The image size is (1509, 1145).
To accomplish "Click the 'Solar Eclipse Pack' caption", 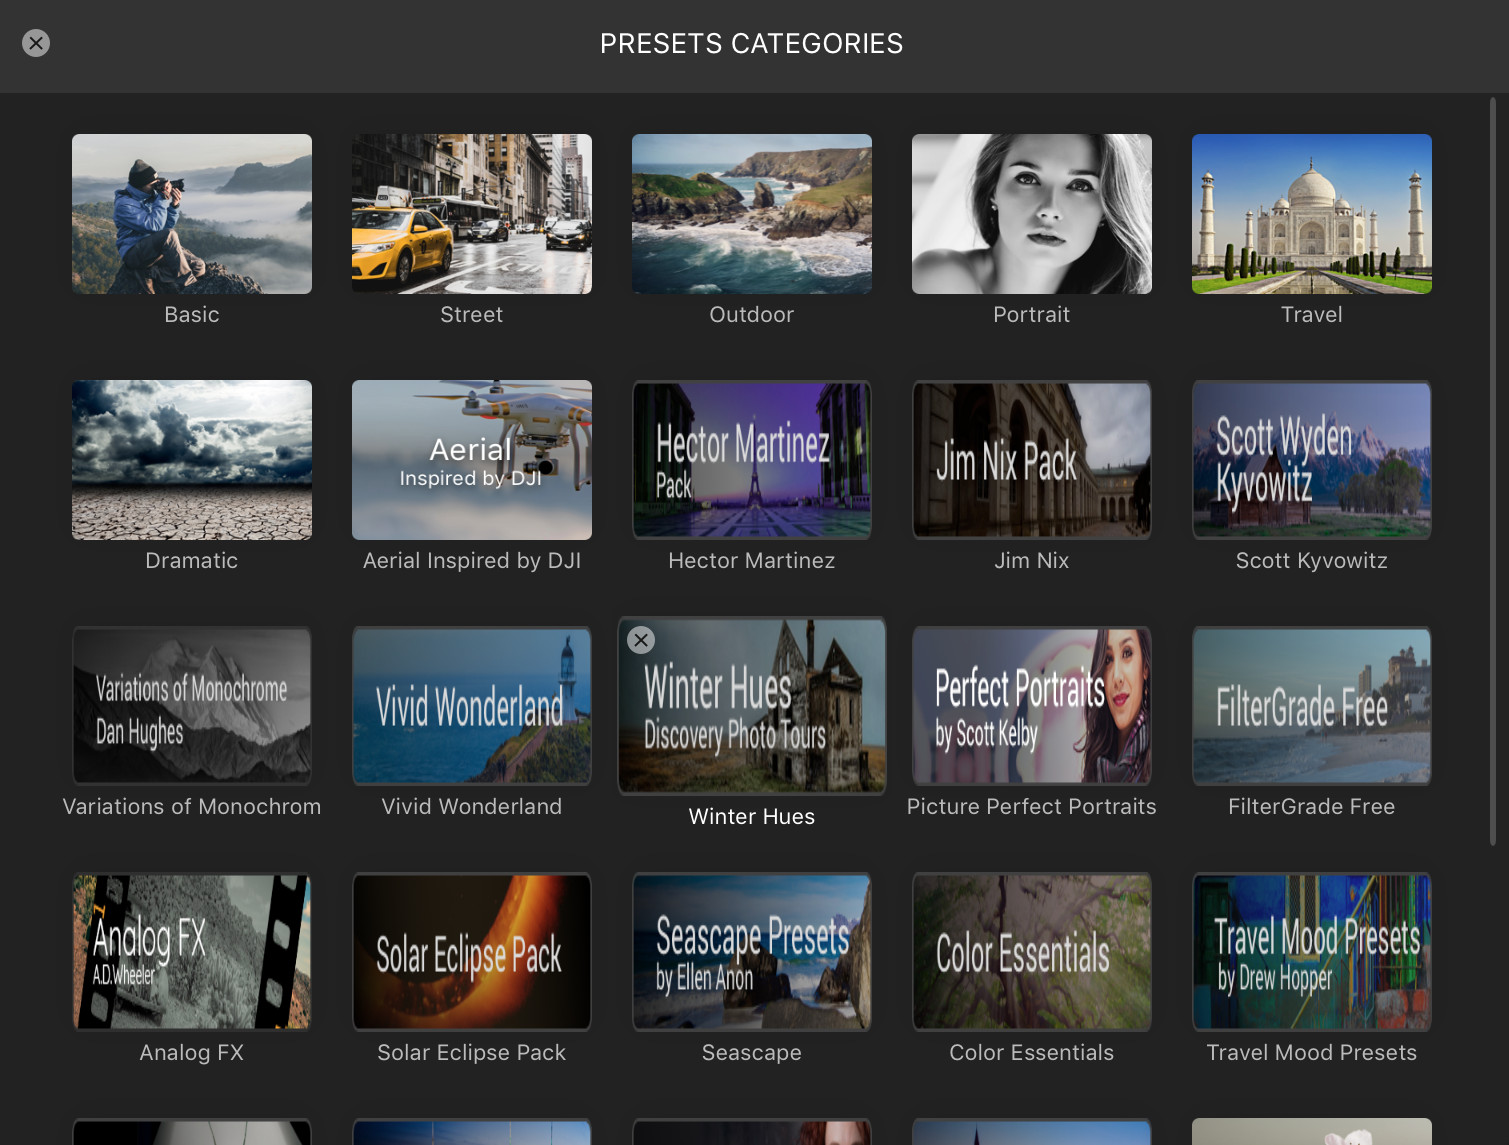I will pos(472,1053).
